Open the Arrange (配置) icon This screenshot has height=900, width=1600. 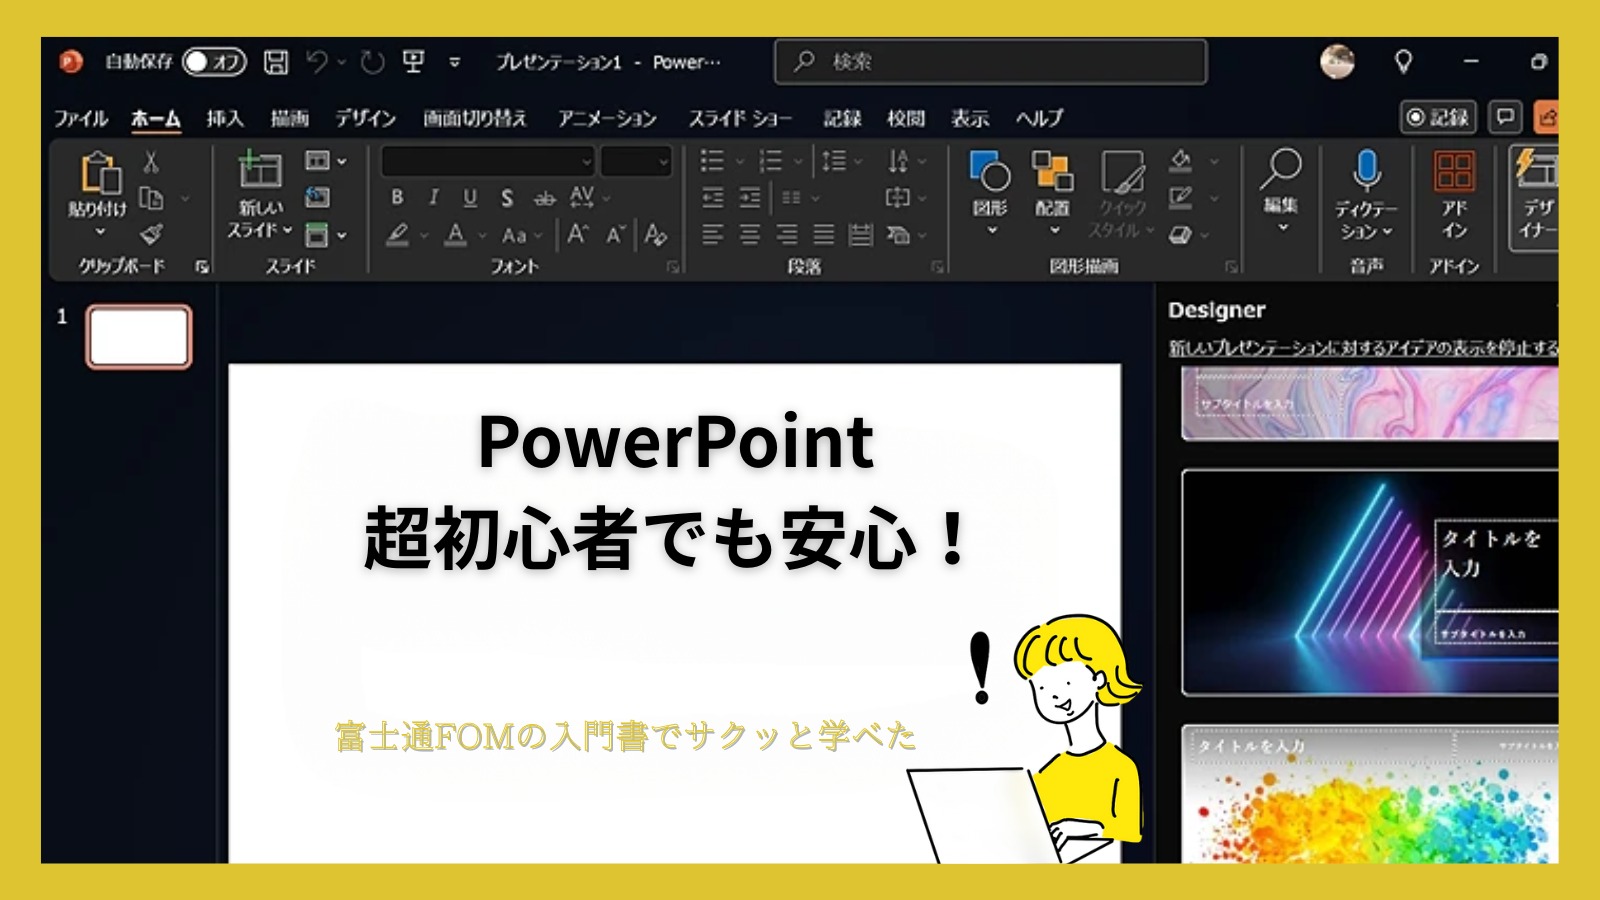pos(1052,172)
